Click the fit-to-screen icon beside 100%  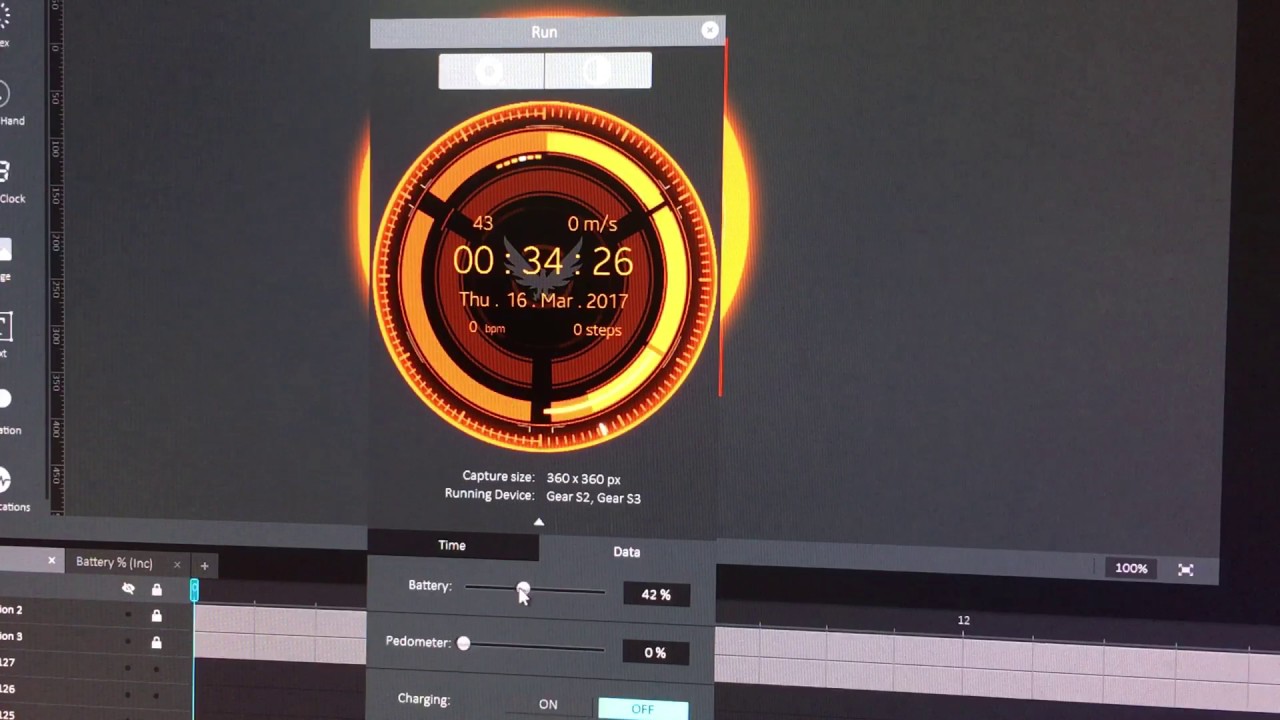click(1185, 570)
